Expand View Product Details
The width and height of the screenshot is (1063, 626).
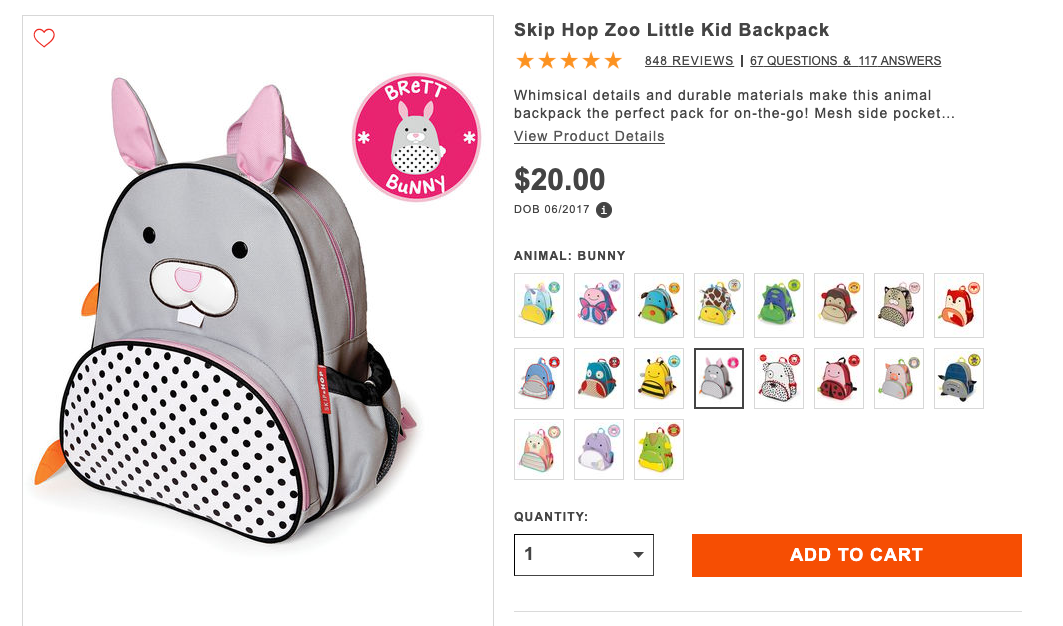coord(589,136)
